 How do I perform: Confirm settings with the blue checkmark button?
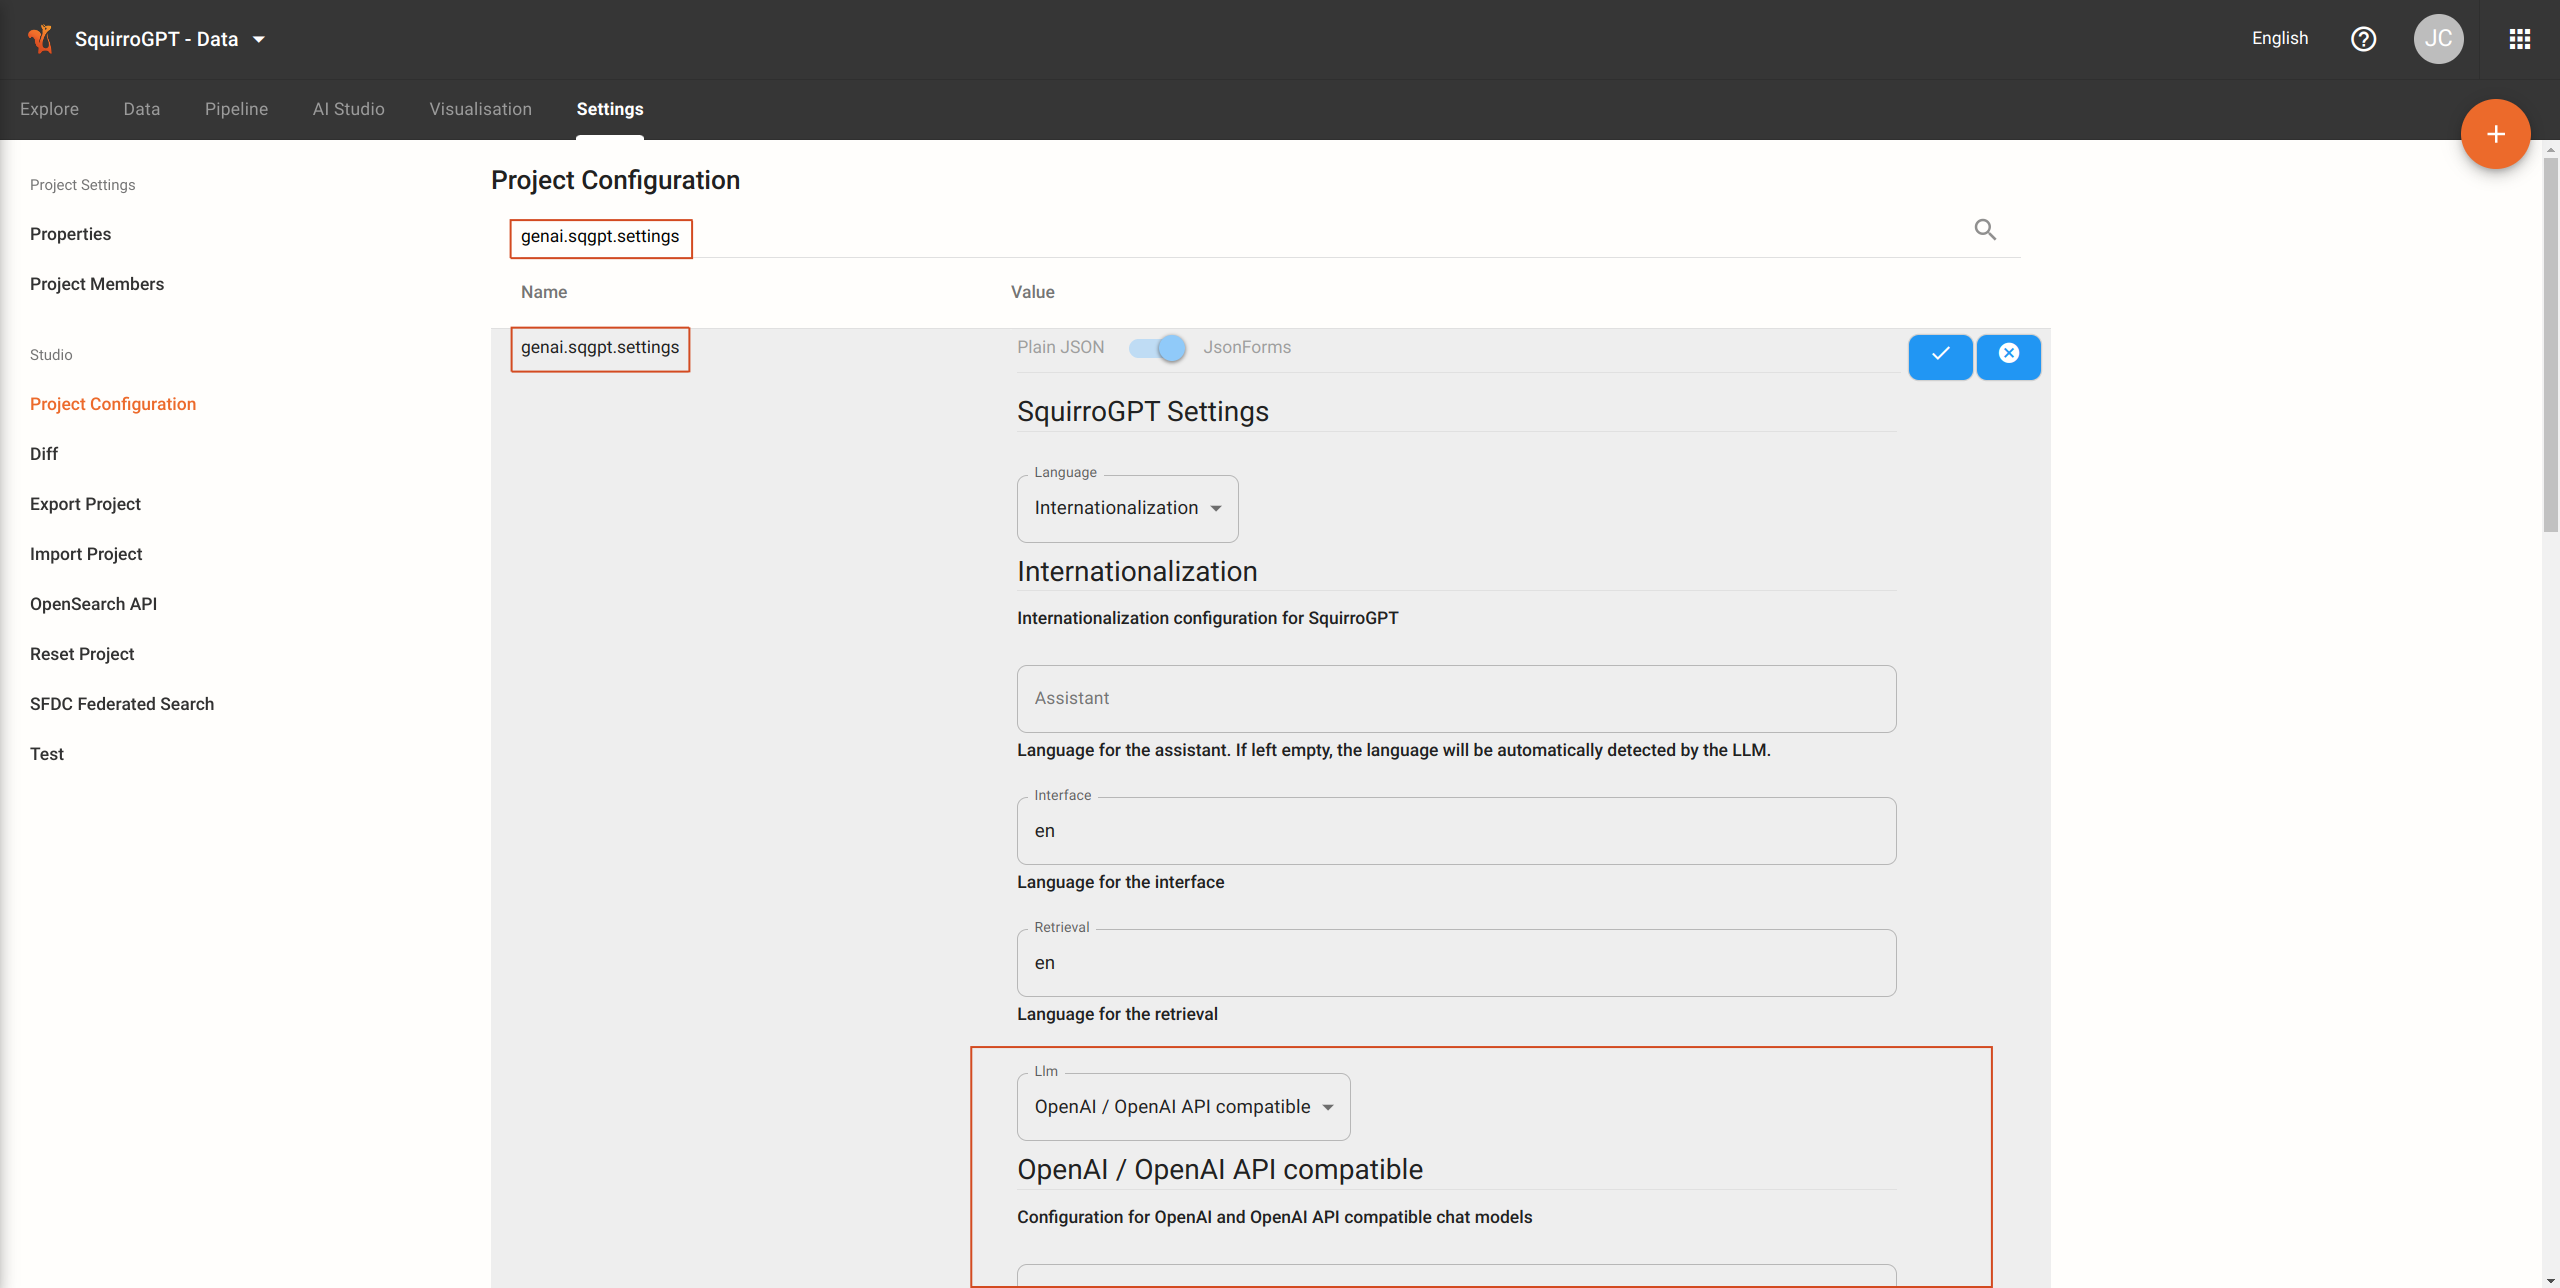(1940, 356)
